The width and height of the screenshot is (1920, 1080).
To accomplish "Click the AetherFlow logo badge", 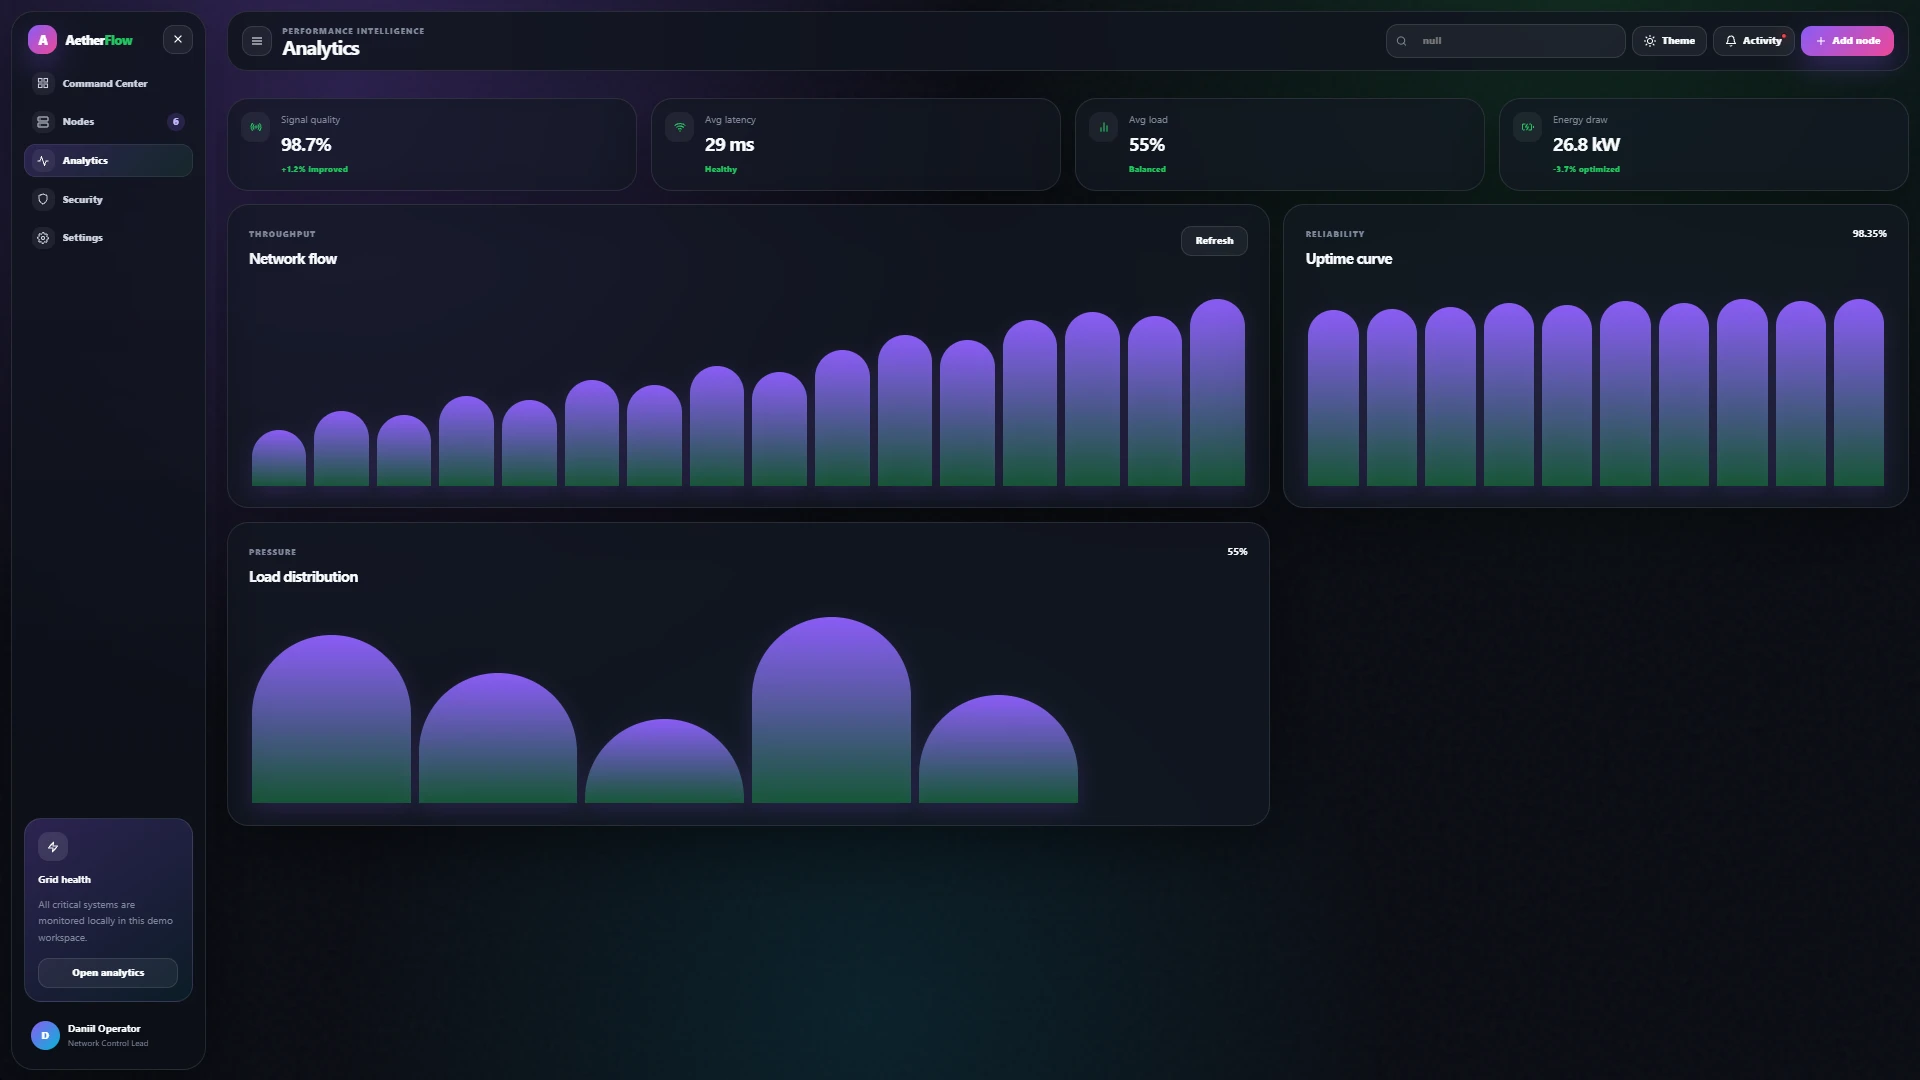I will [42, 40].
